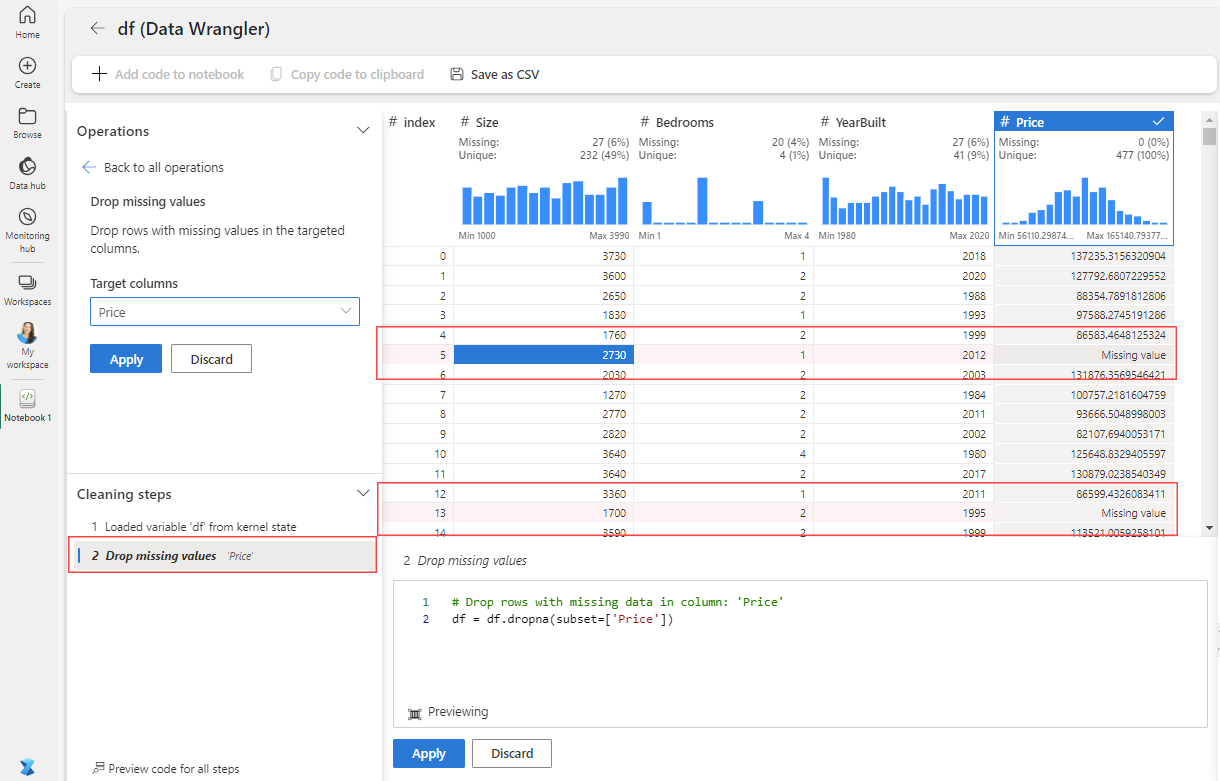The height and width of the screenshot is (781, 1220).
Task: Click Back to all operations
Action: click(x=153, y=167)
